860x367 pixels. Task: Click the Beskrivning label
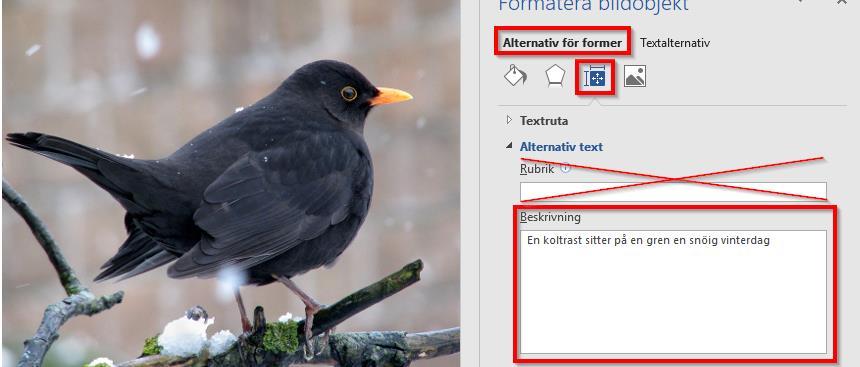550,217
